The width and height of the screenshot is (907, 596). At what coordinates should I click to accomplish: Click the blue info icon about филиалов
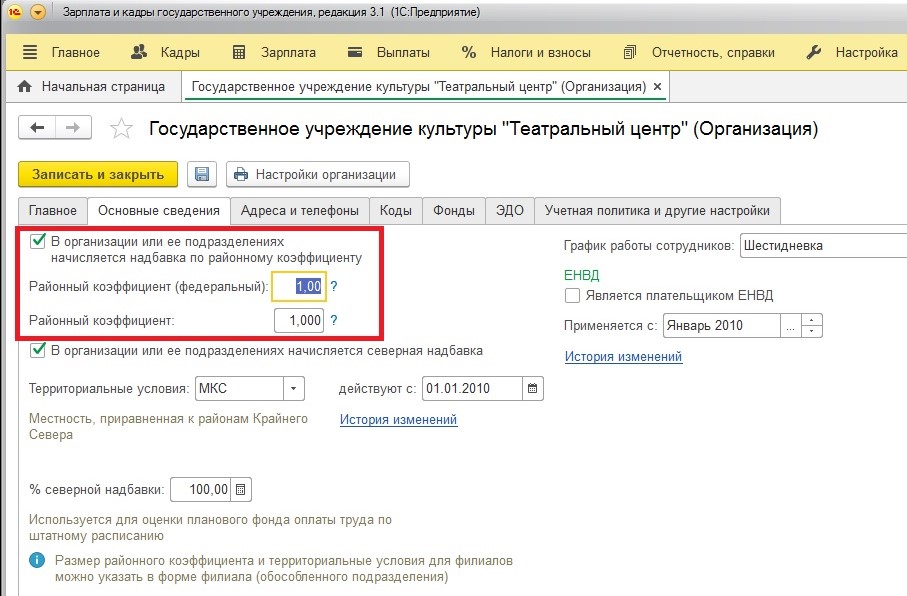click(x=37, y=560)
